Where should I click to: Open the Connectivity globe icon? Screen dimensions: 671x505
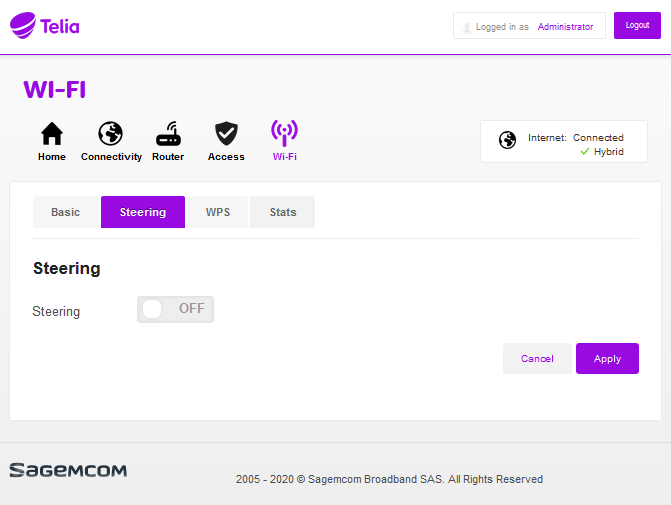111,134
